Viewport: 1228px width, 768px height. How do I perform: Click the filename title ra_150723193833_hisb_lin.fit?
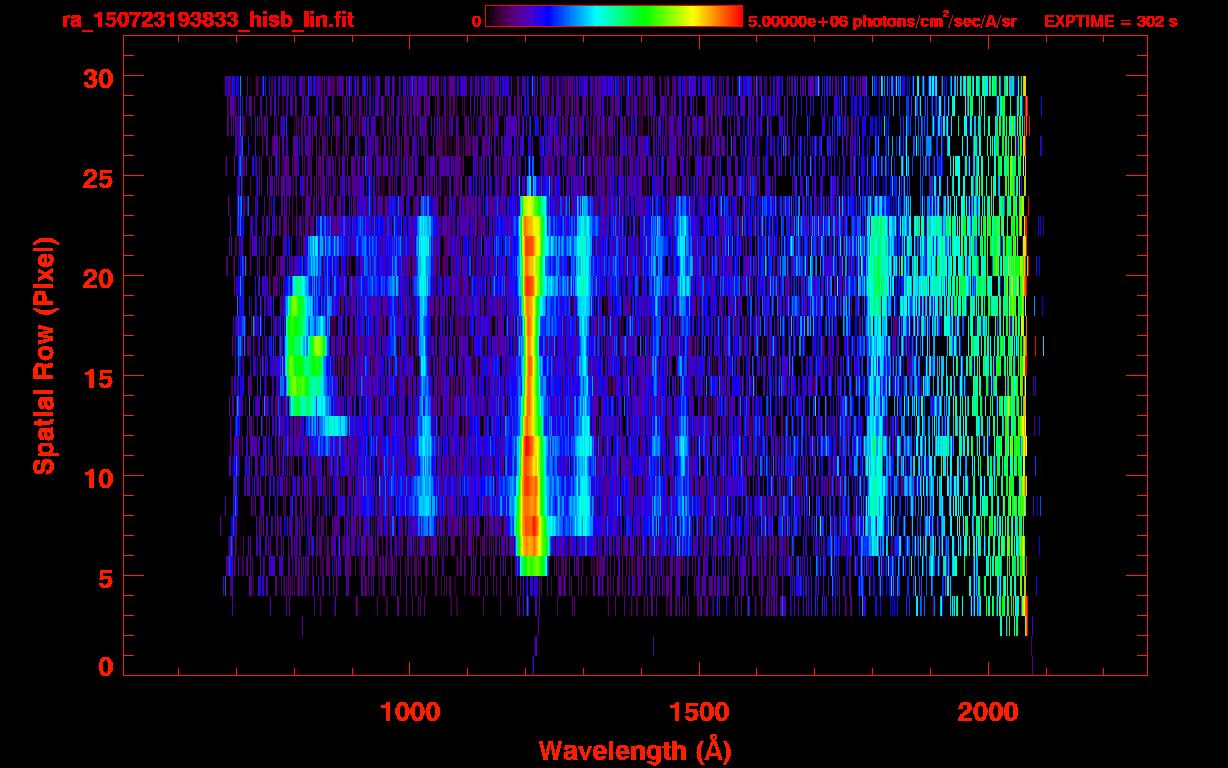tap(207, 20)
